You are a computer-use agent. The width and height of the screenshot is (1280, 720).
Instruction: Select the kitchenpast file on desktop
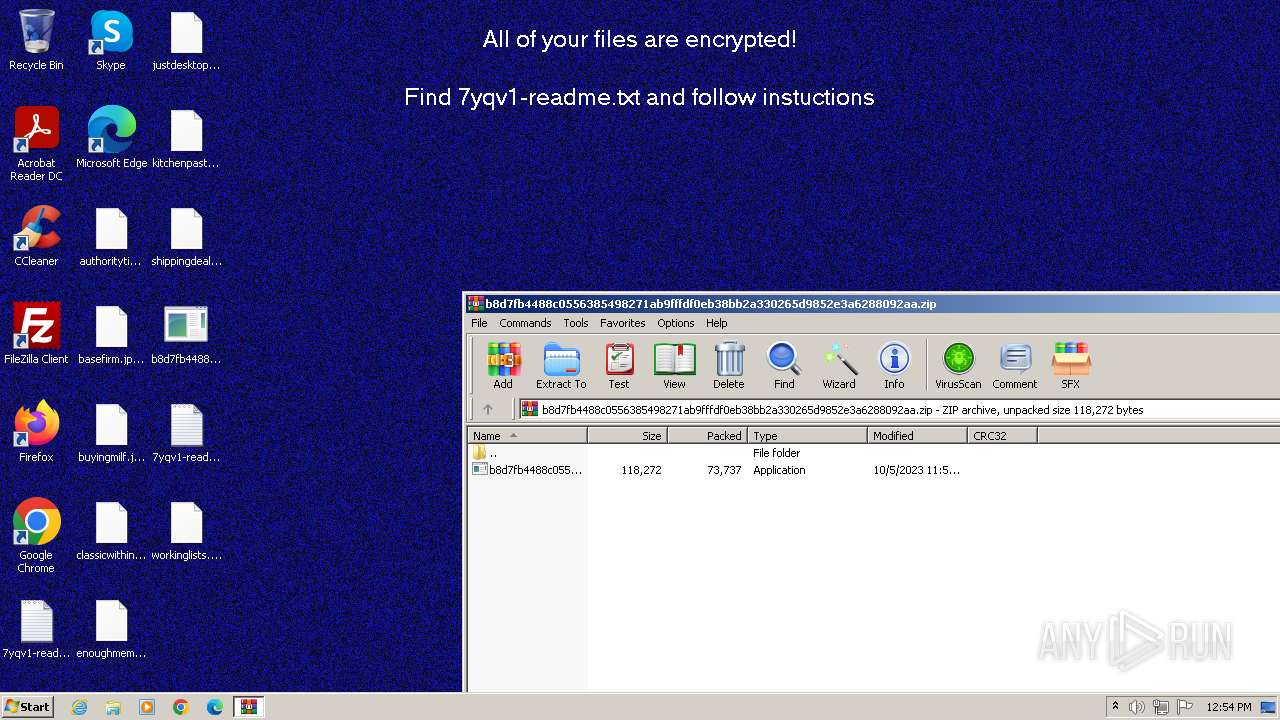point(186,138)
